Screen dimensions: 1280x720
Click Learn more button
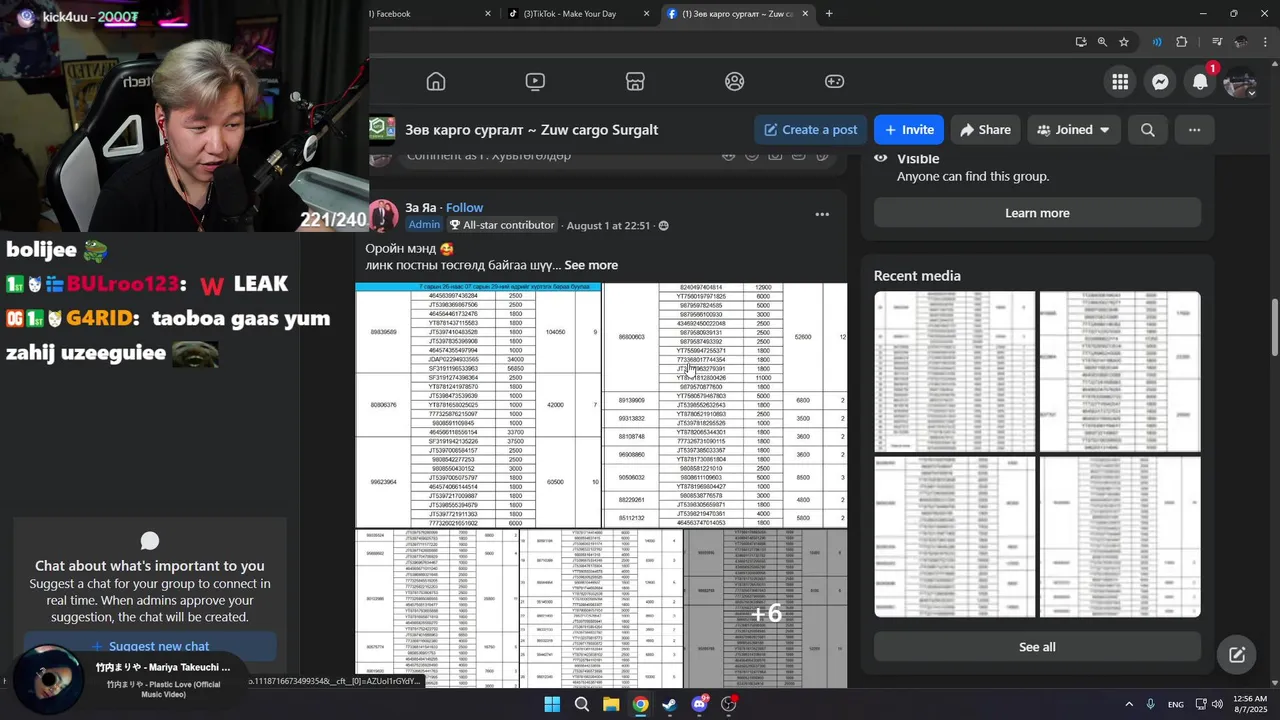tap(1037, 213)
